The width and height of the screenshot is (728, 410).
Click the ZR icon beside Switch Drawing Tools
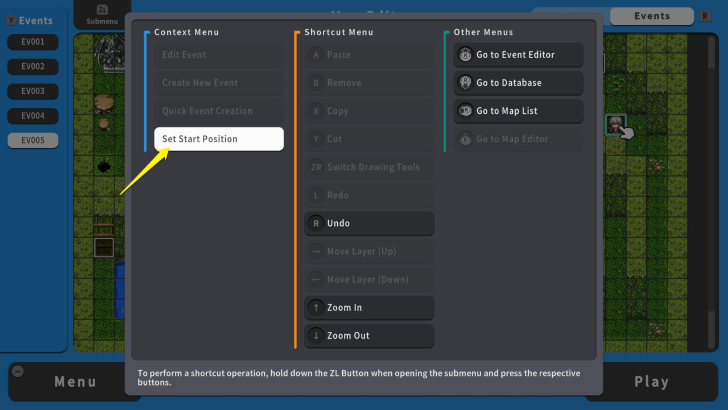(x=316, y=167)
